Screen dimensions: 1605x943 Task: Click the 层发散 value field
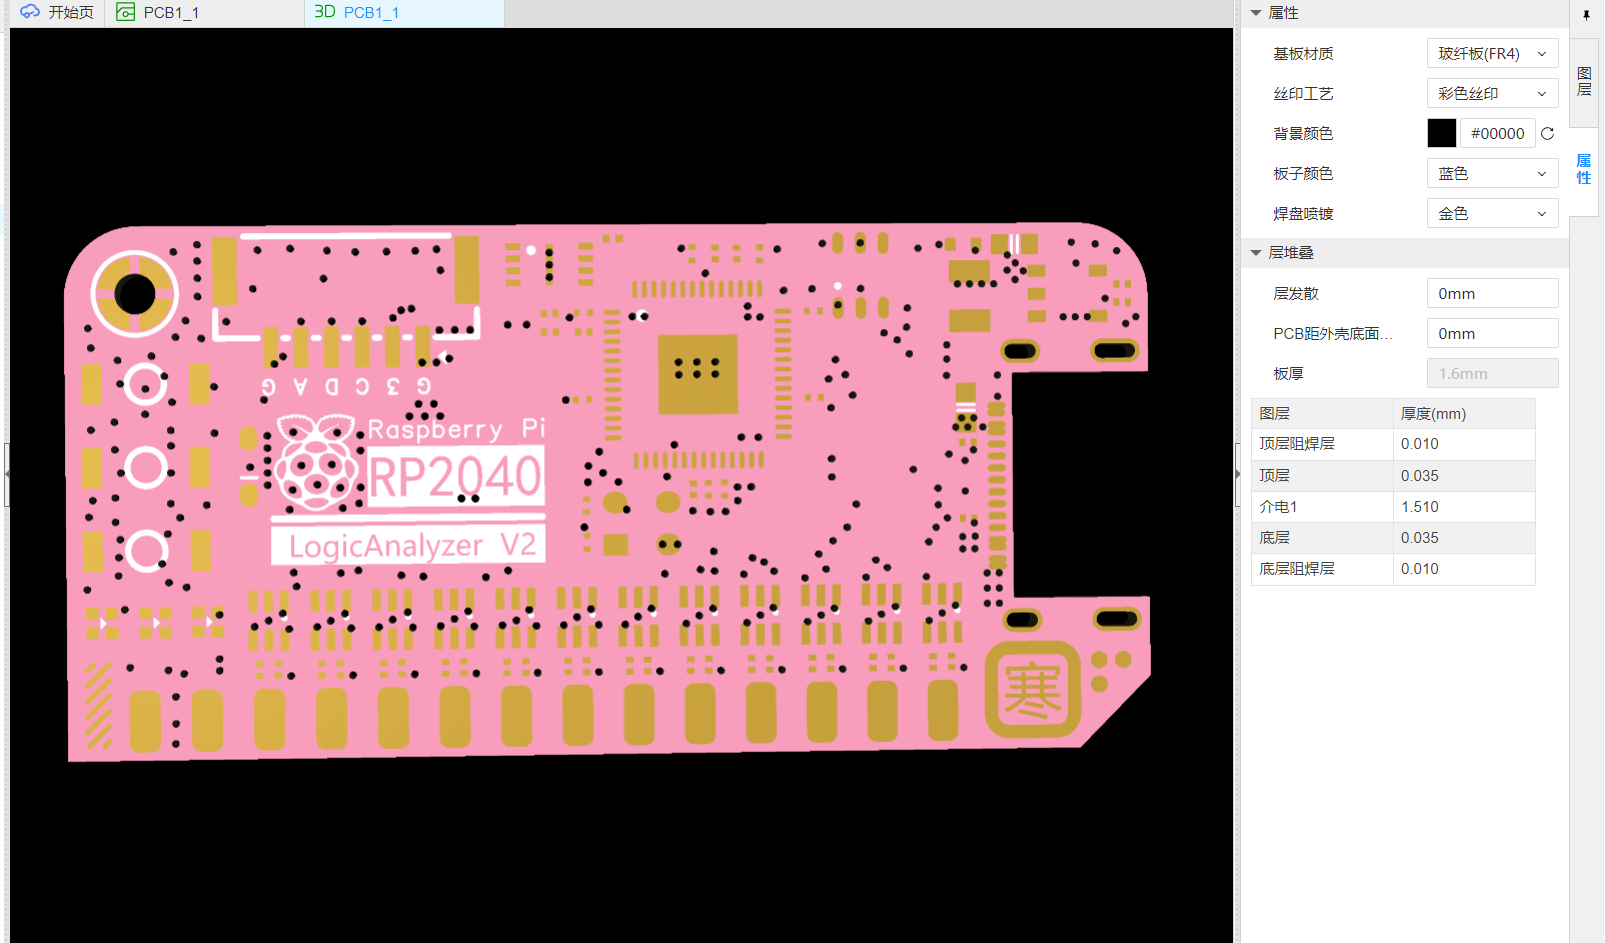1491,294
